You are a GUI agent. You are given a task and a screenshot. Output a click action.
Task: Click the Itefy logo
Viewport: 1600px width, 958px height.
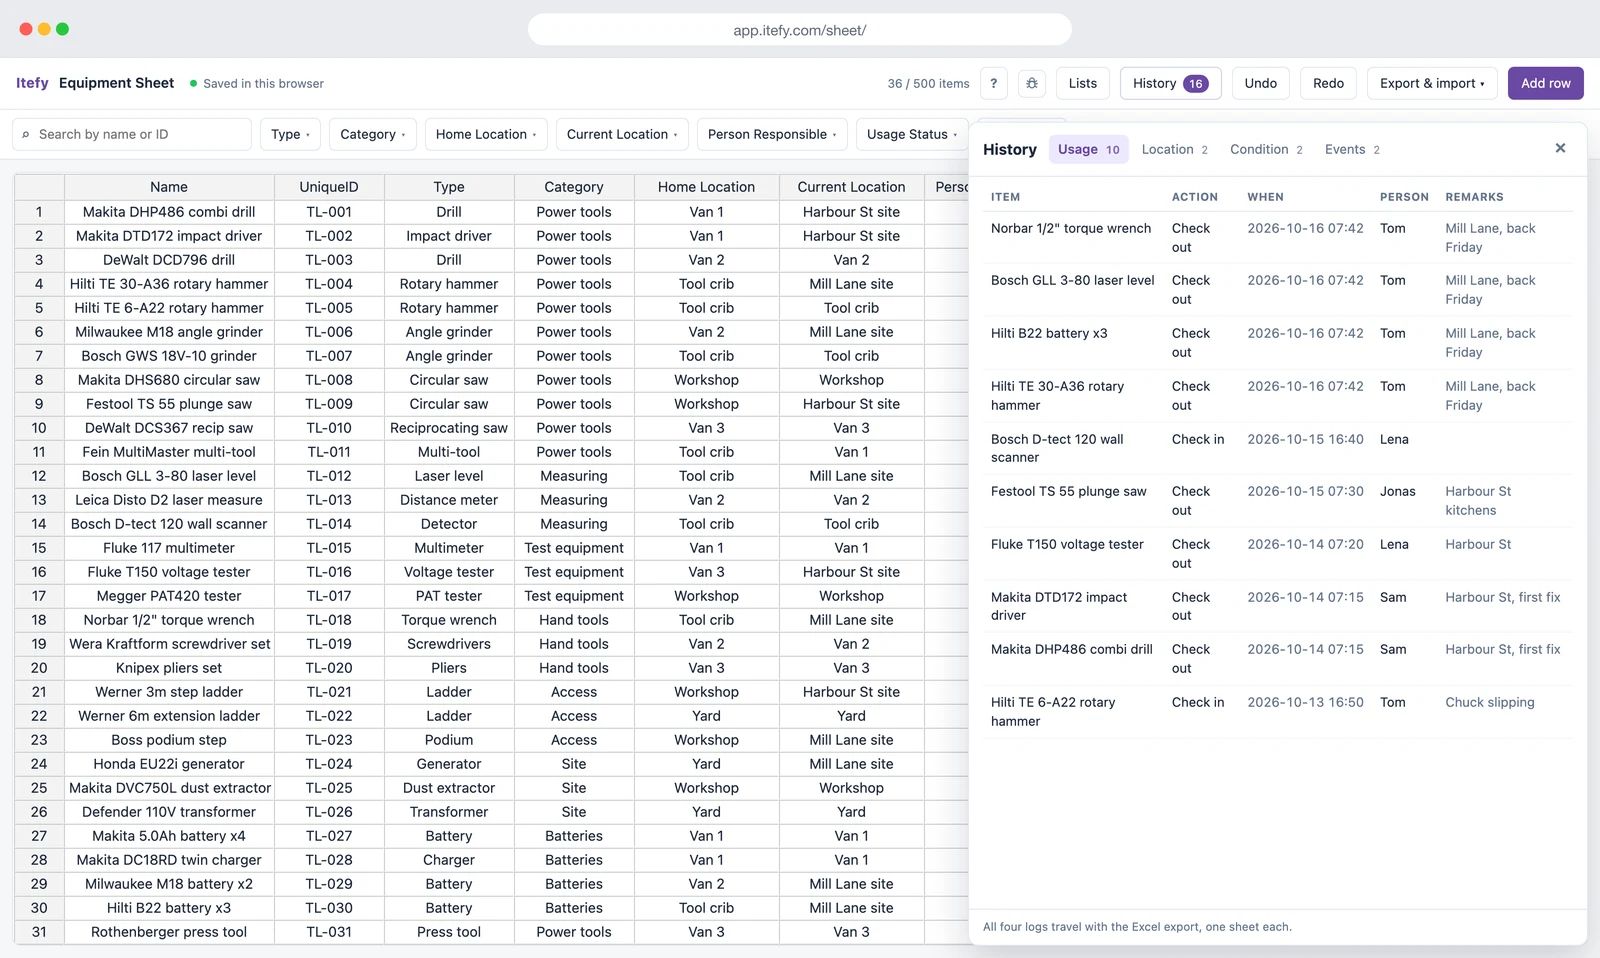click(32, 83)
